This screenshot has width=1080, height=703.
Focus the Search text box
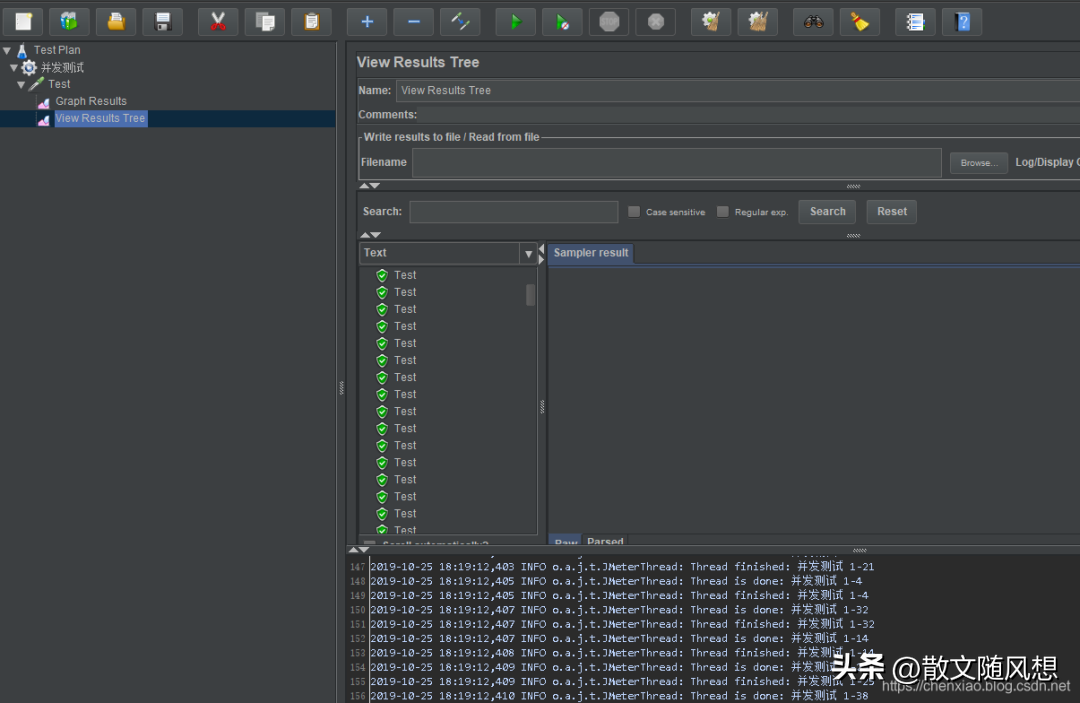[513, 212]
